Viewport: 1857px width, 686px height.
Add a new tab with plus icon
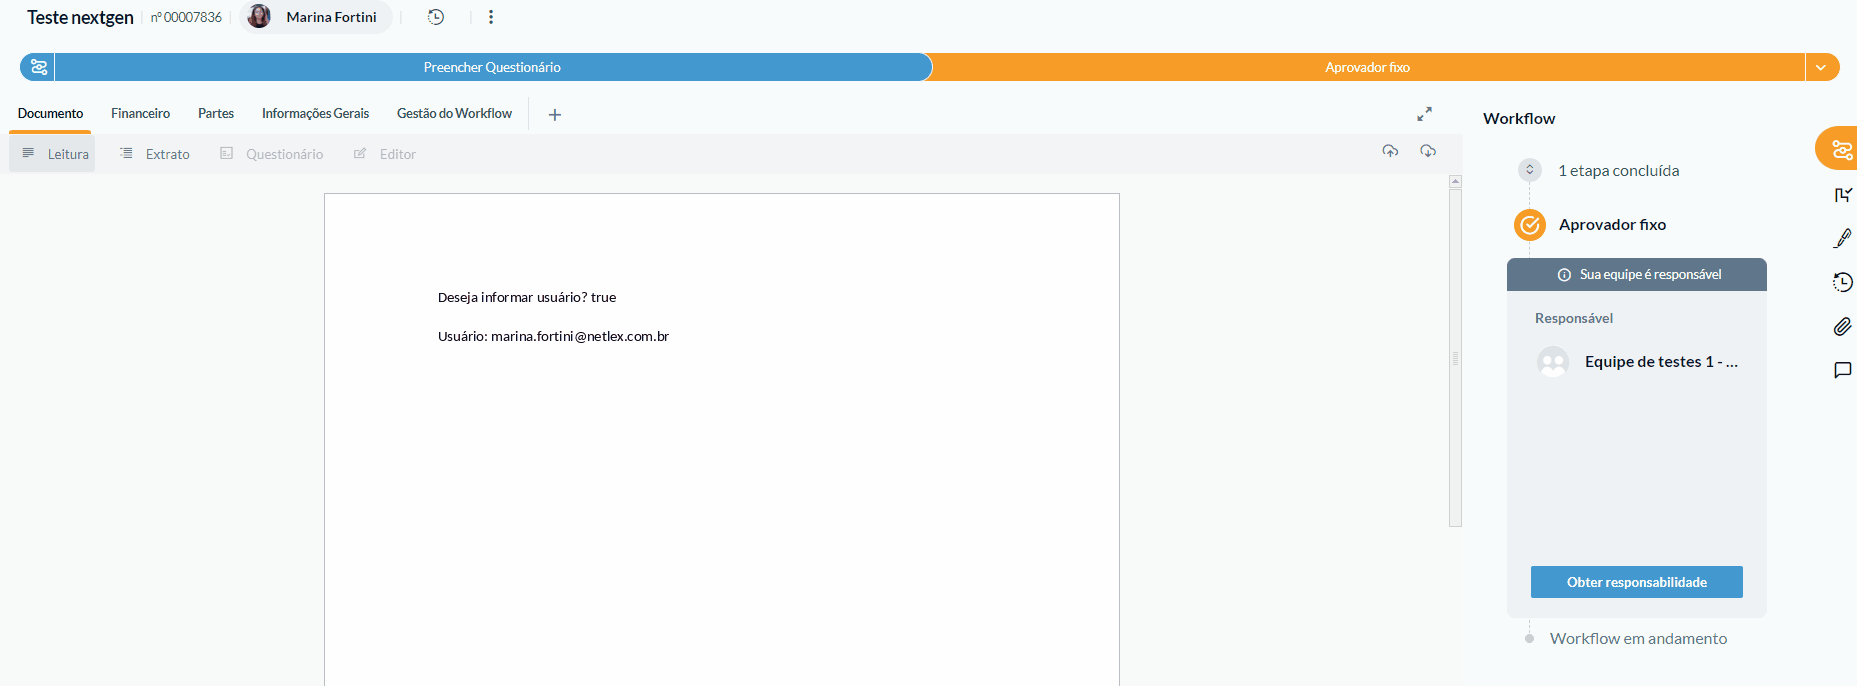point(555,115)
